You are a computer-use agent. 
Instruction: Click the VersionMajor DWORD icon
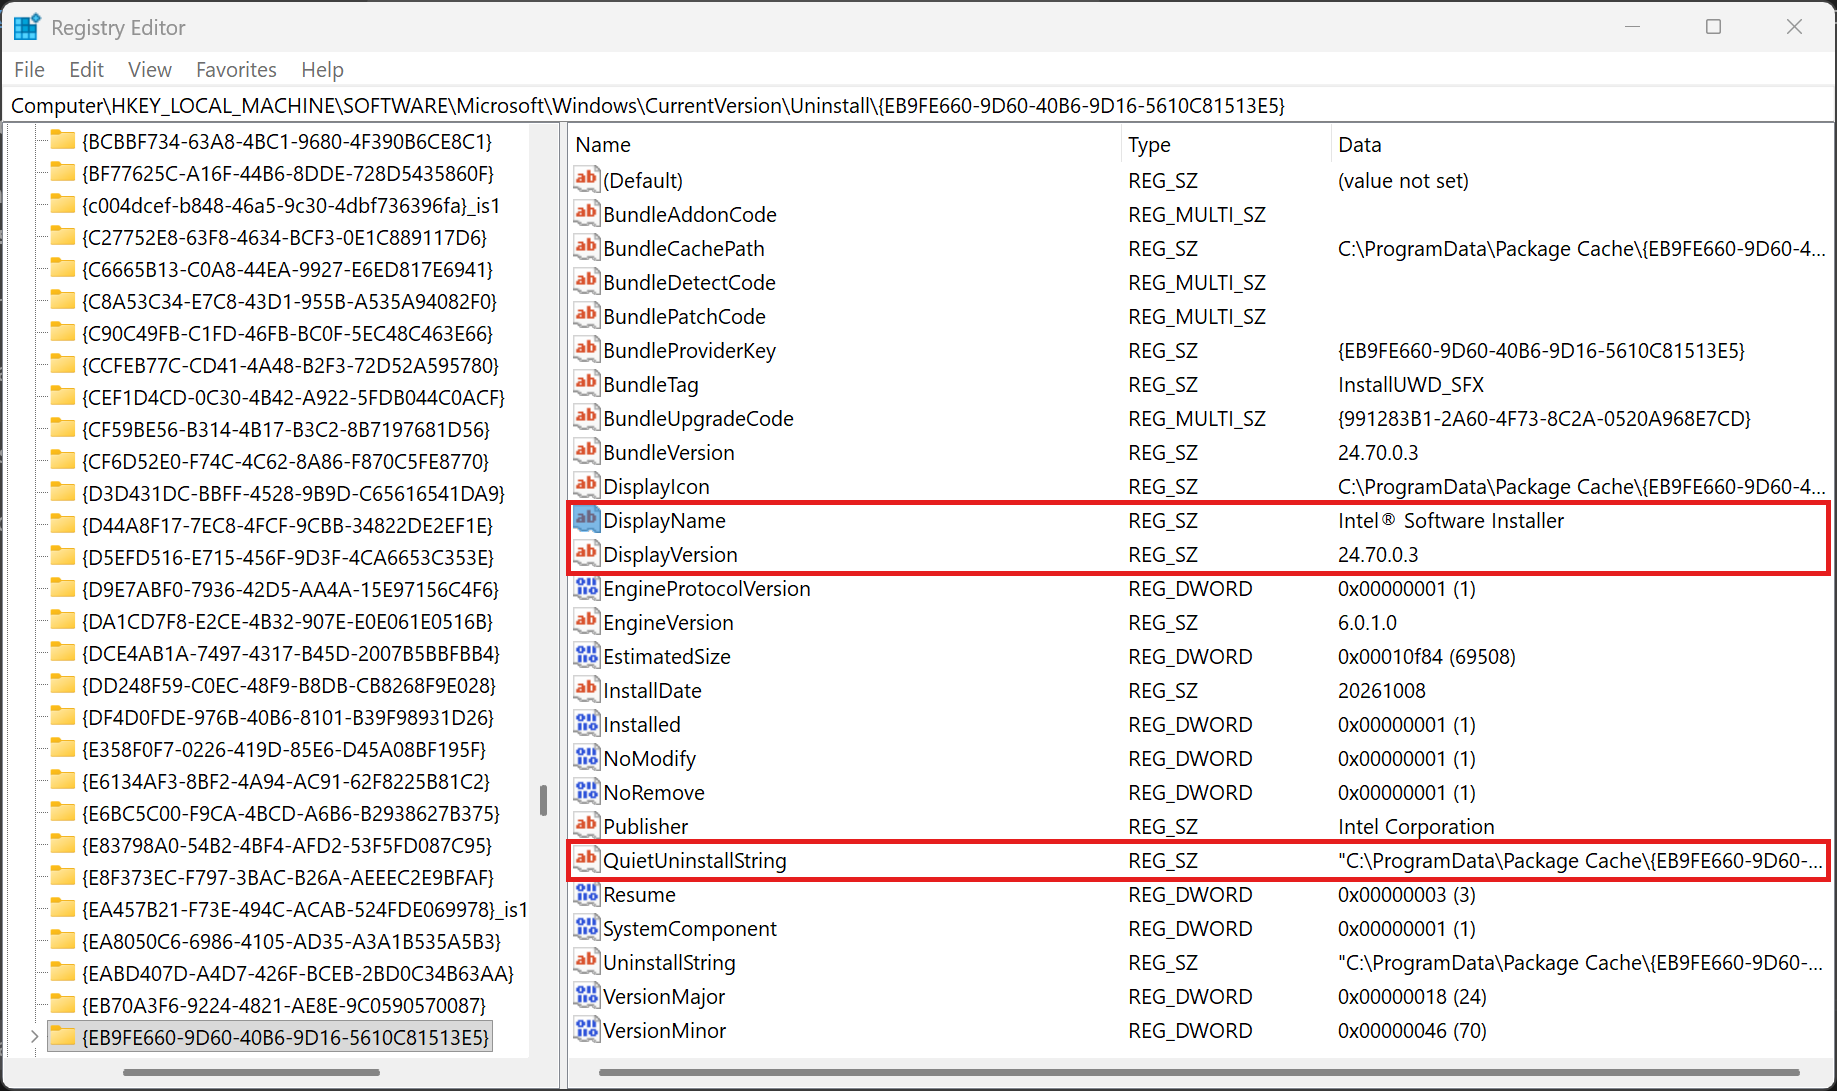(586, 996)
